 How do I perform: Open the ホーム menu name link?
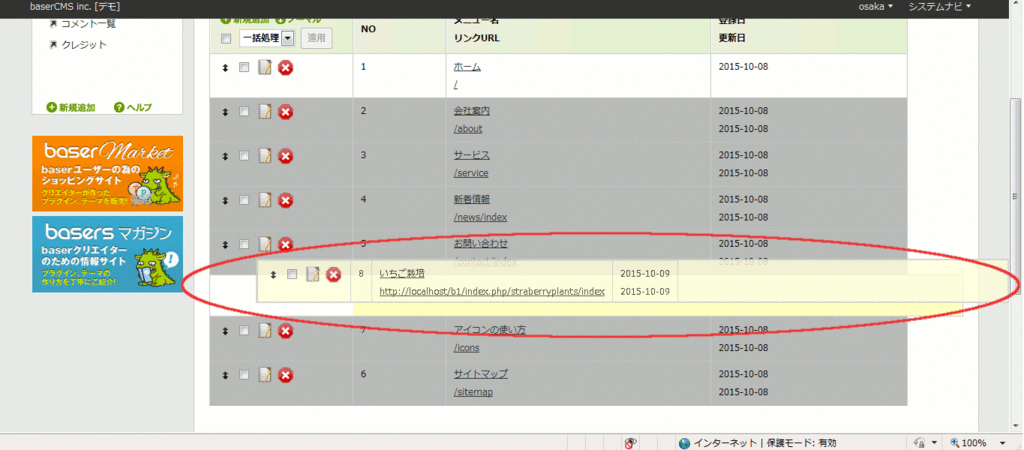tap(467, 67)
